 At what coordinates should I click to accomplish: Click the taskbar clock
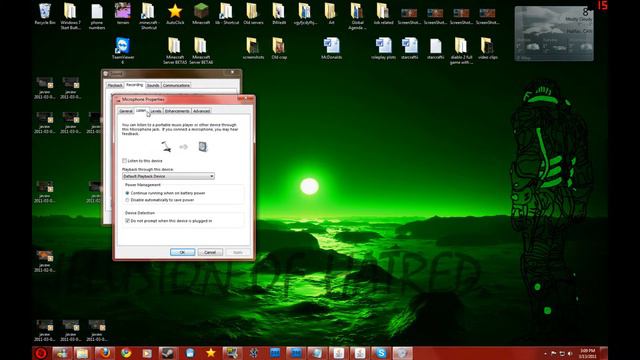(587, 353)
